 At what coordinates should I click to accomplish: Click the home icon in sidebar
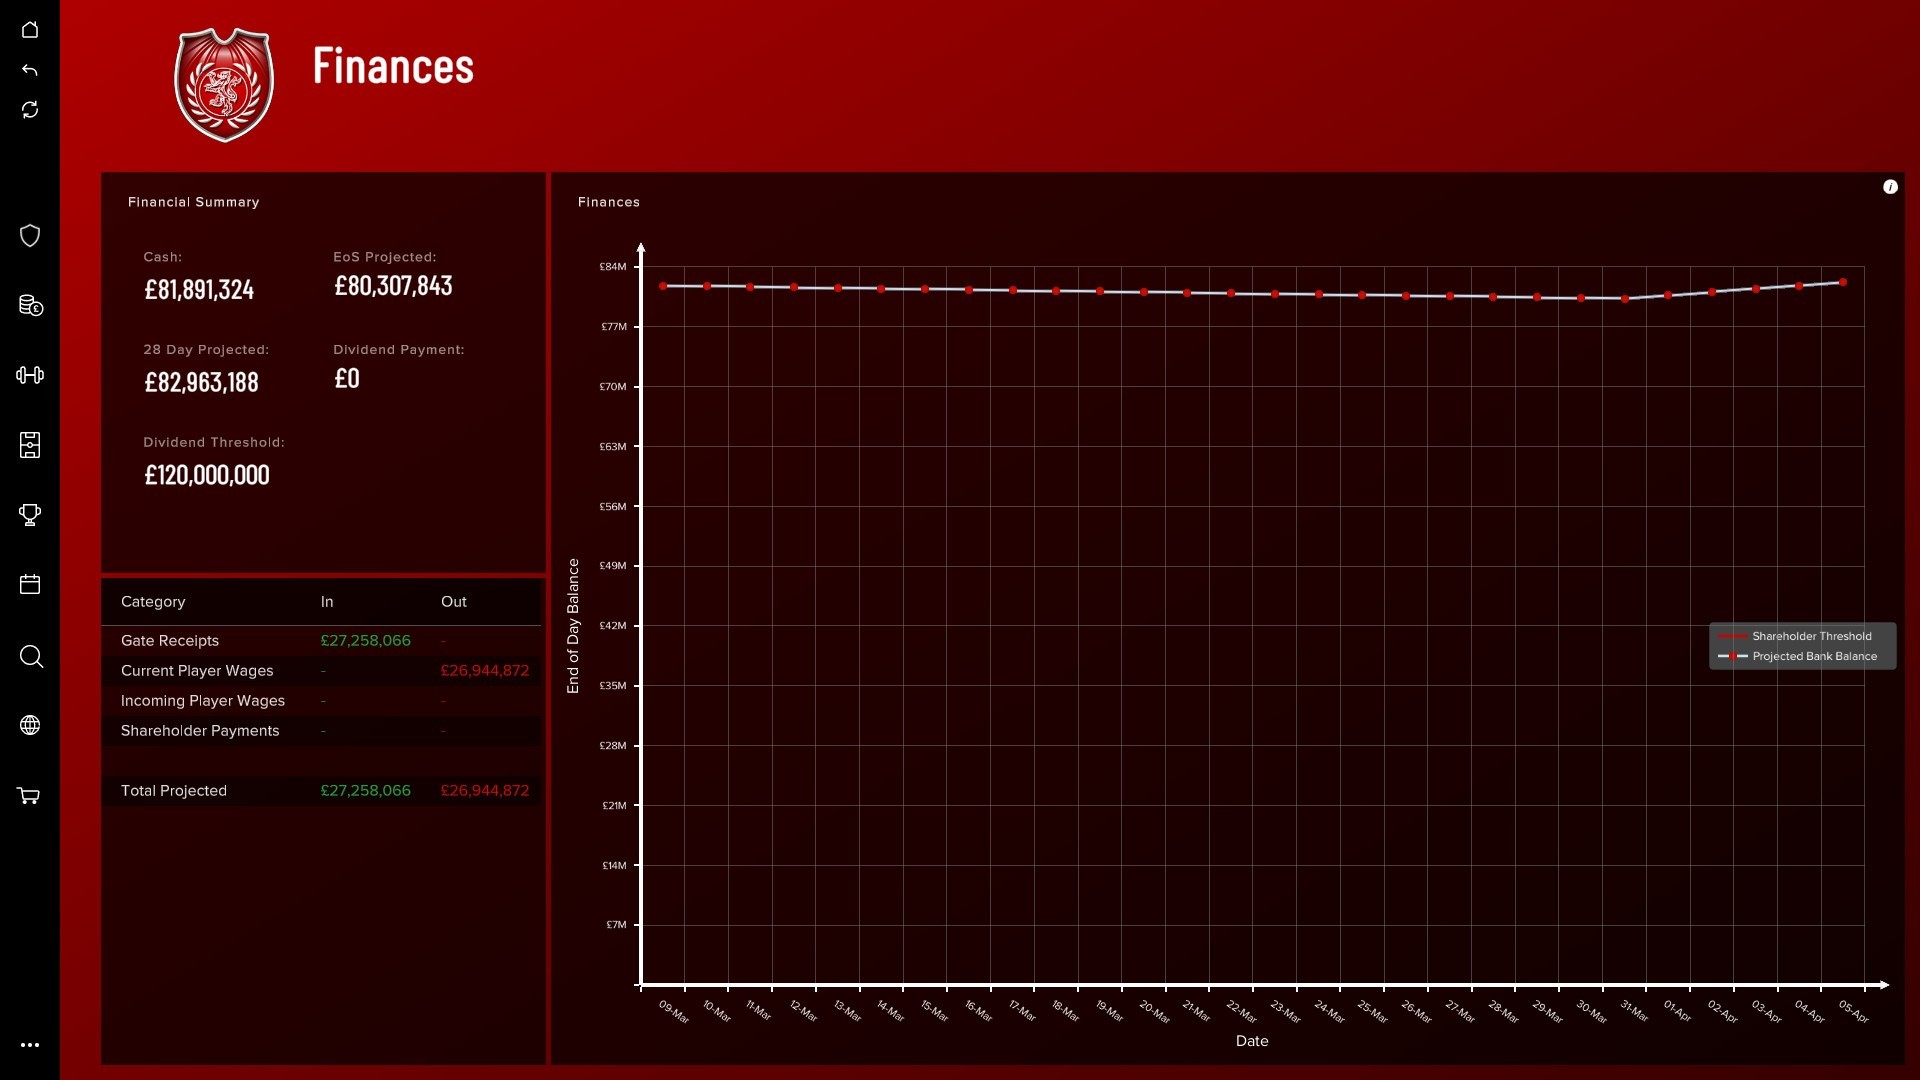coord(30,30)
